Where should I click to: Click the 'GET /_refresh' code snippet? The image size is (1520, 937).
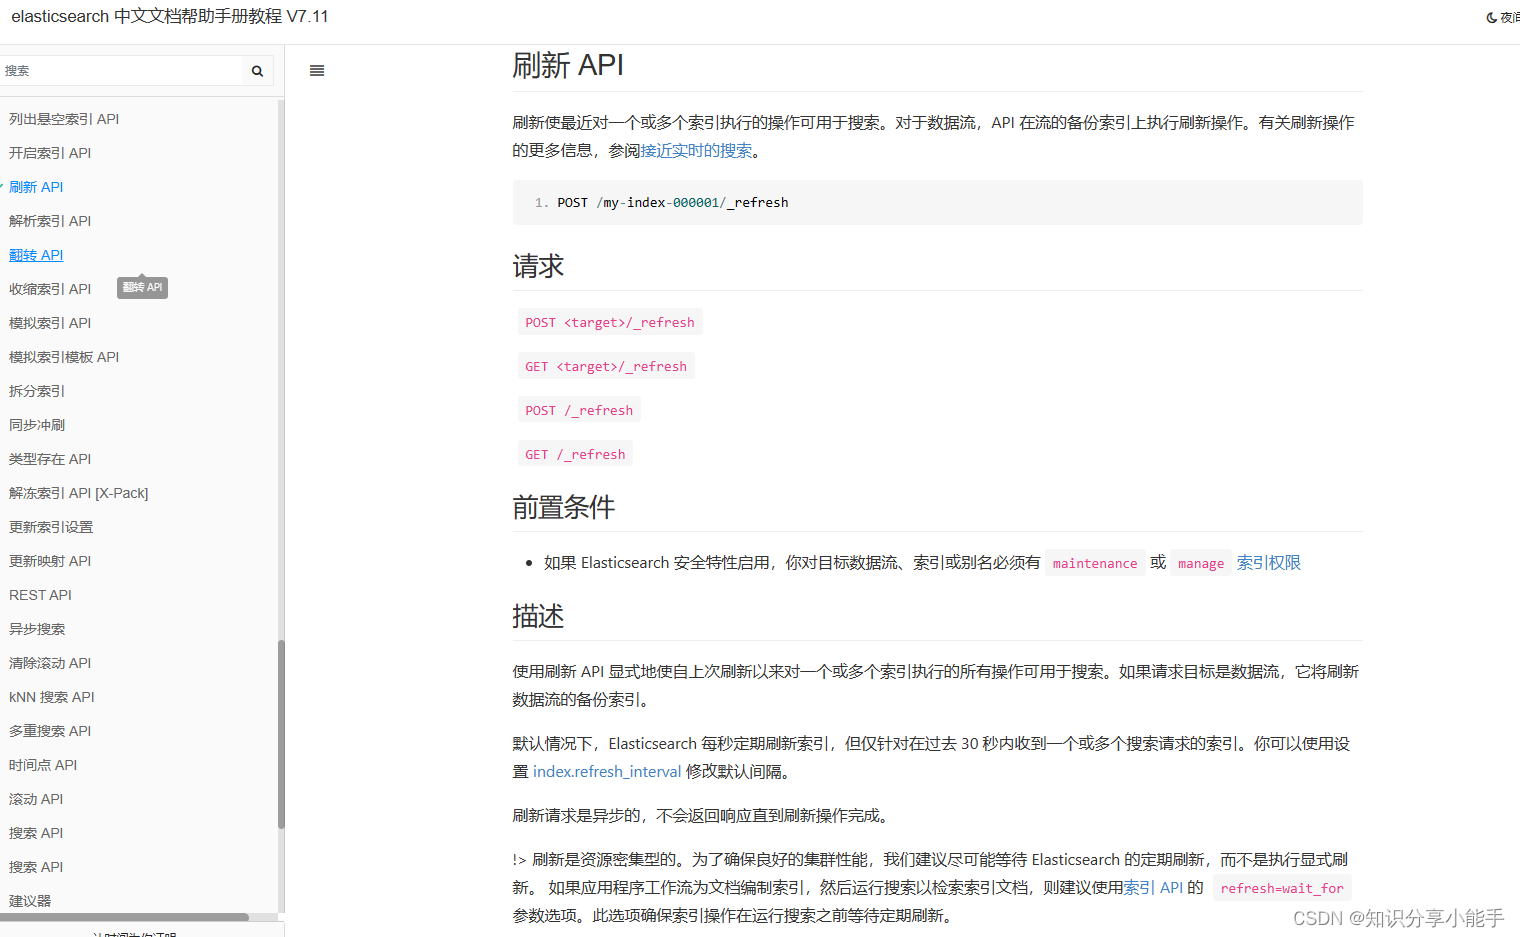575,455
